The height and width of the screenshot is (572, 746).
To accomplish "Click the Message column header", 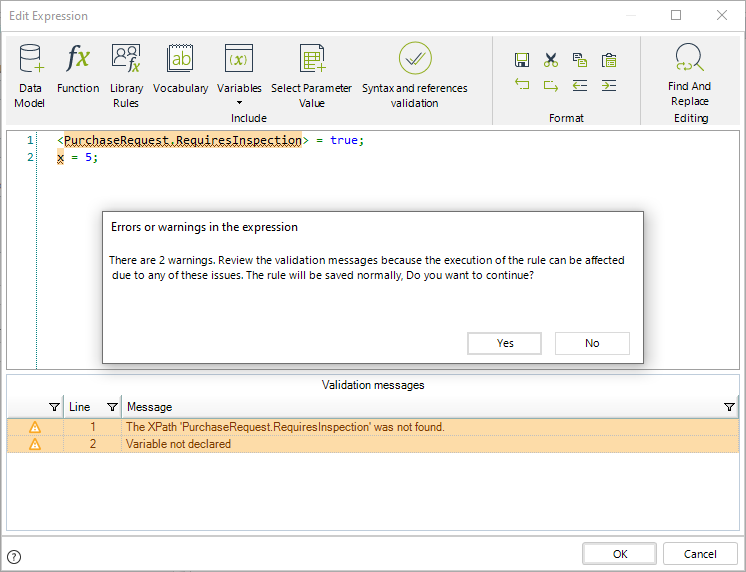I will [149, 407].
